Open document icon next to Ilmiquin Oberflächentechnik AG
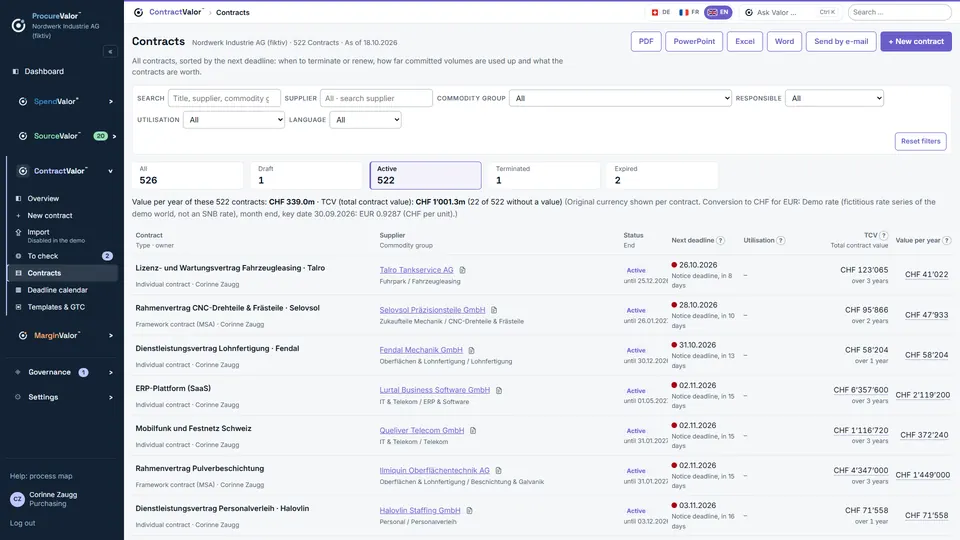The image size is (960, 540). click(x=498, y=470)
